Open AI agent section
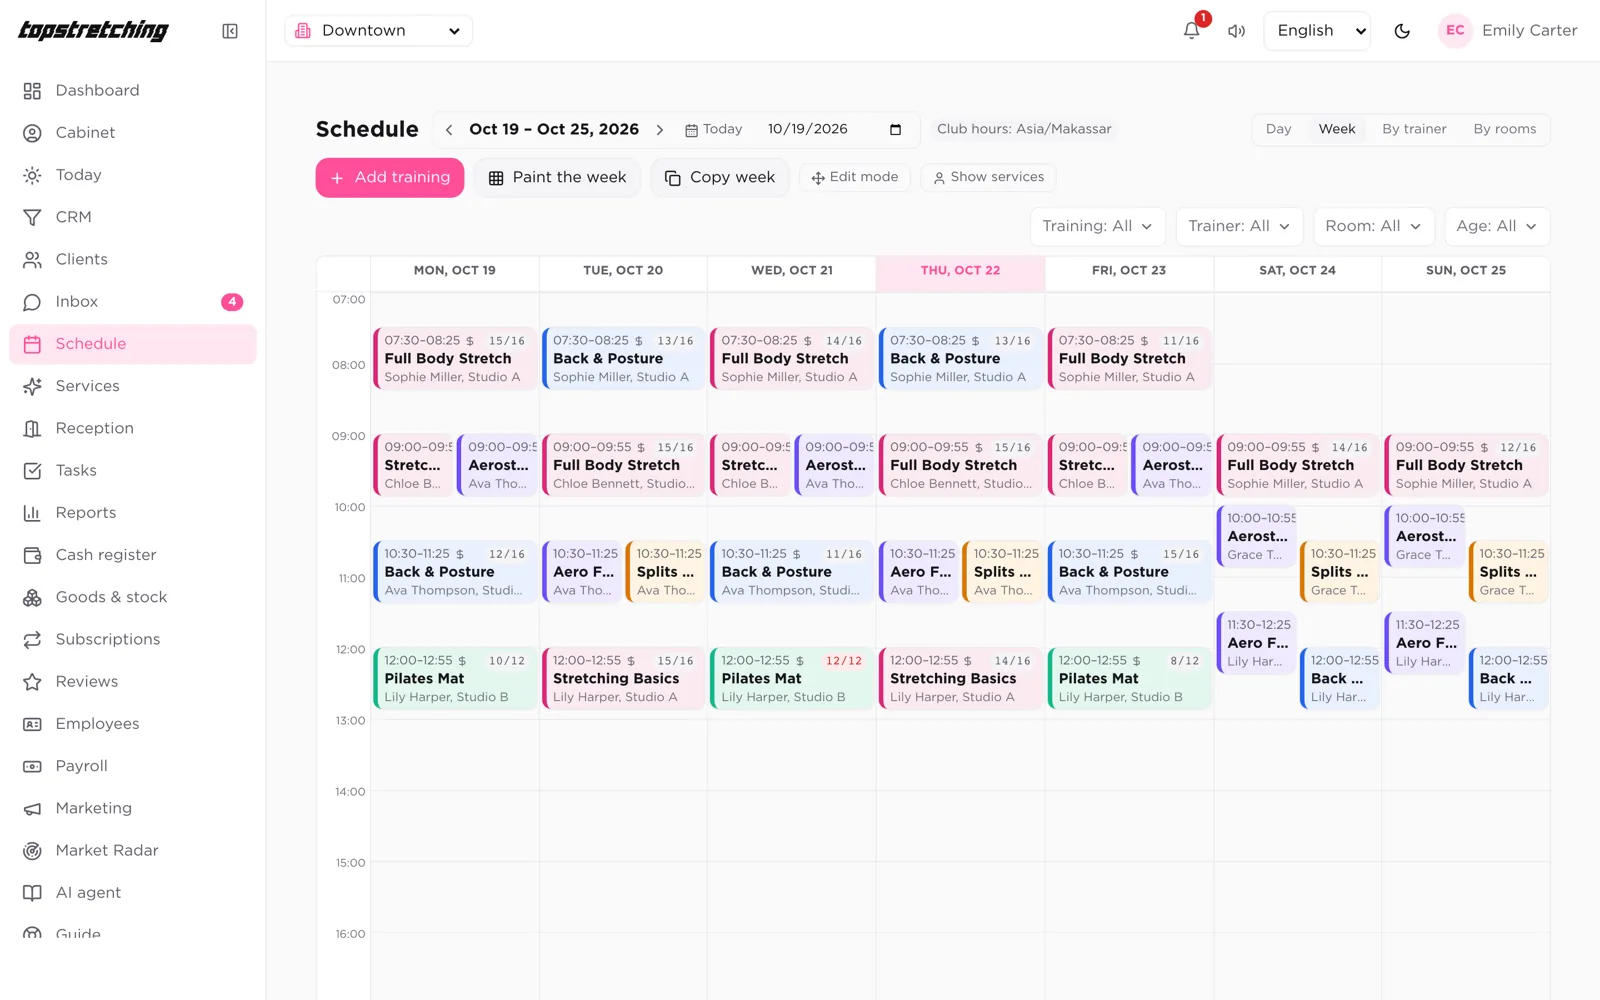This screenshot has width=1600, height=1000. [x=133, y=893]
